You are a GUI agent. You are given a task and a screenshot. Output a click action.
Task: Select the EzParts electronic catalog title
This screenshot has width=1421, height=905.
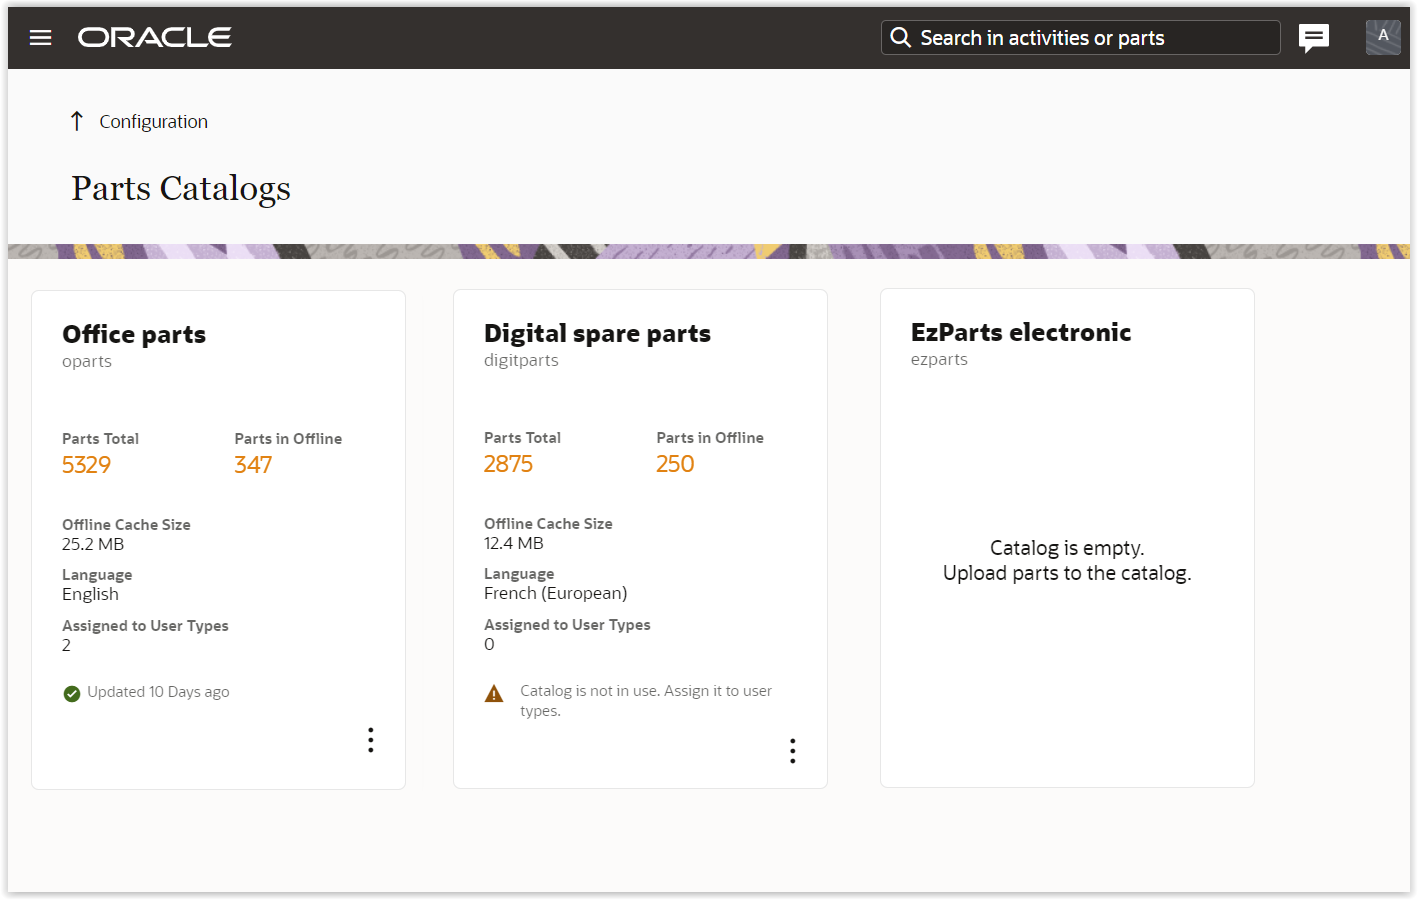(1021, 332)
